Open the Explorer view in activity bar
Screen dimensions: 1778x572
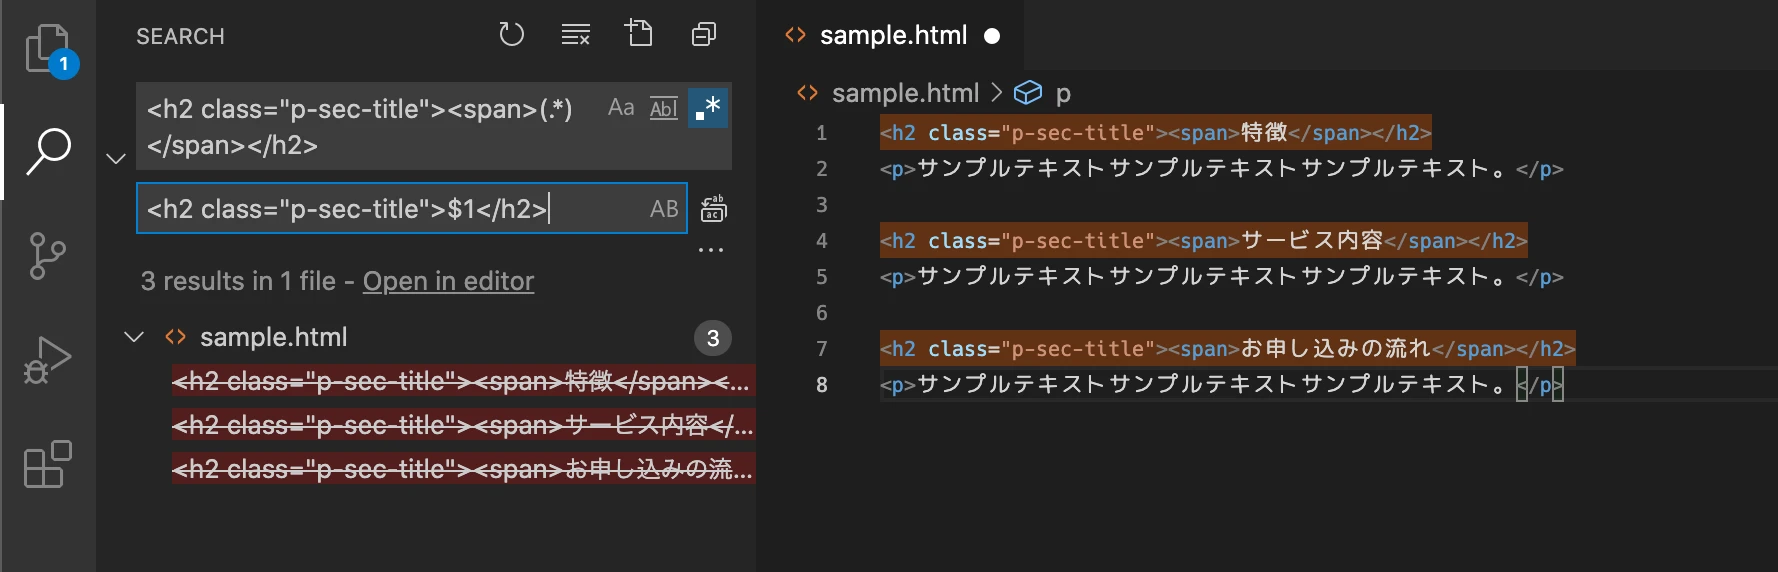coord(48,50)
